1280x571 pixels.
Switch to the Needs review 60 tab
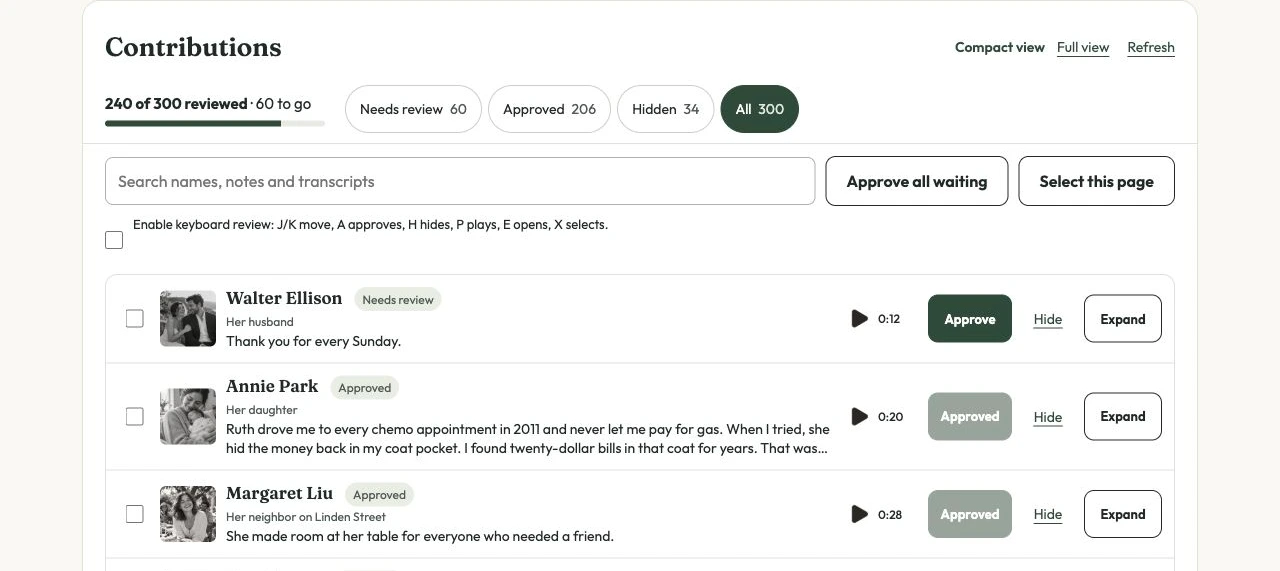tap(413, 109)
